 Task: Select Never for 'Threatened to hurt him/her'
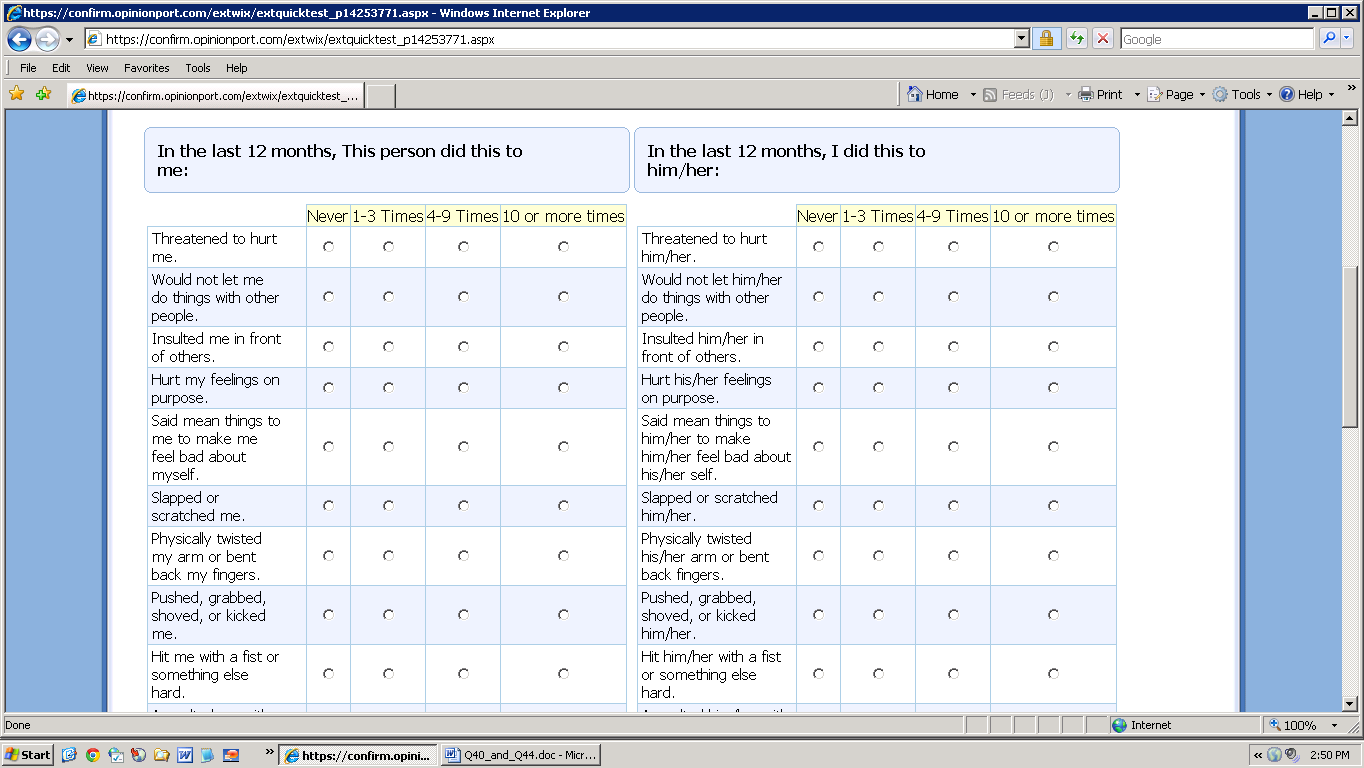click(818, 247)
